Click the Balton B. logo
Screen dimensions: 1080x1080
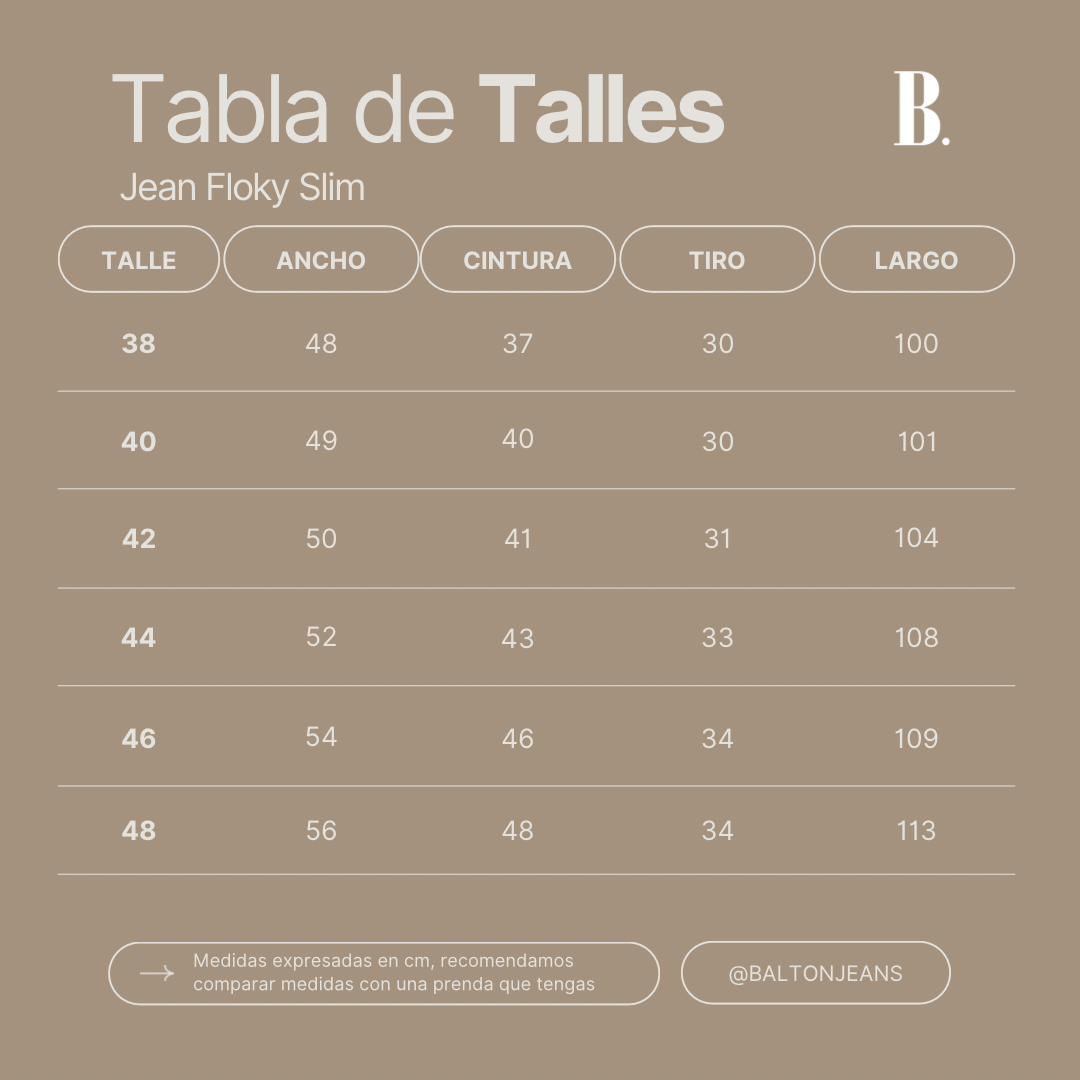click(922, 108)
